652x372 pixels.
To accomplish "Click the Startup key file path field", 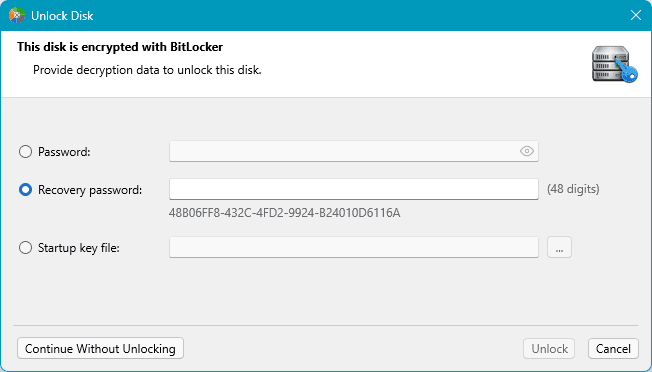I will coord(354,247).
